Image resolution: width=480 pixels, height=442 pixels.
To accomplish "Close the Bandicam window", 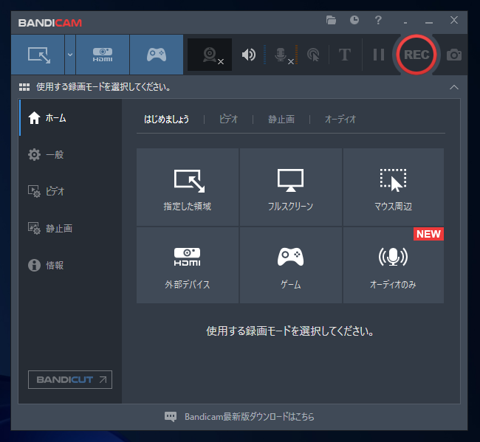I will click(x=454, y=20).
